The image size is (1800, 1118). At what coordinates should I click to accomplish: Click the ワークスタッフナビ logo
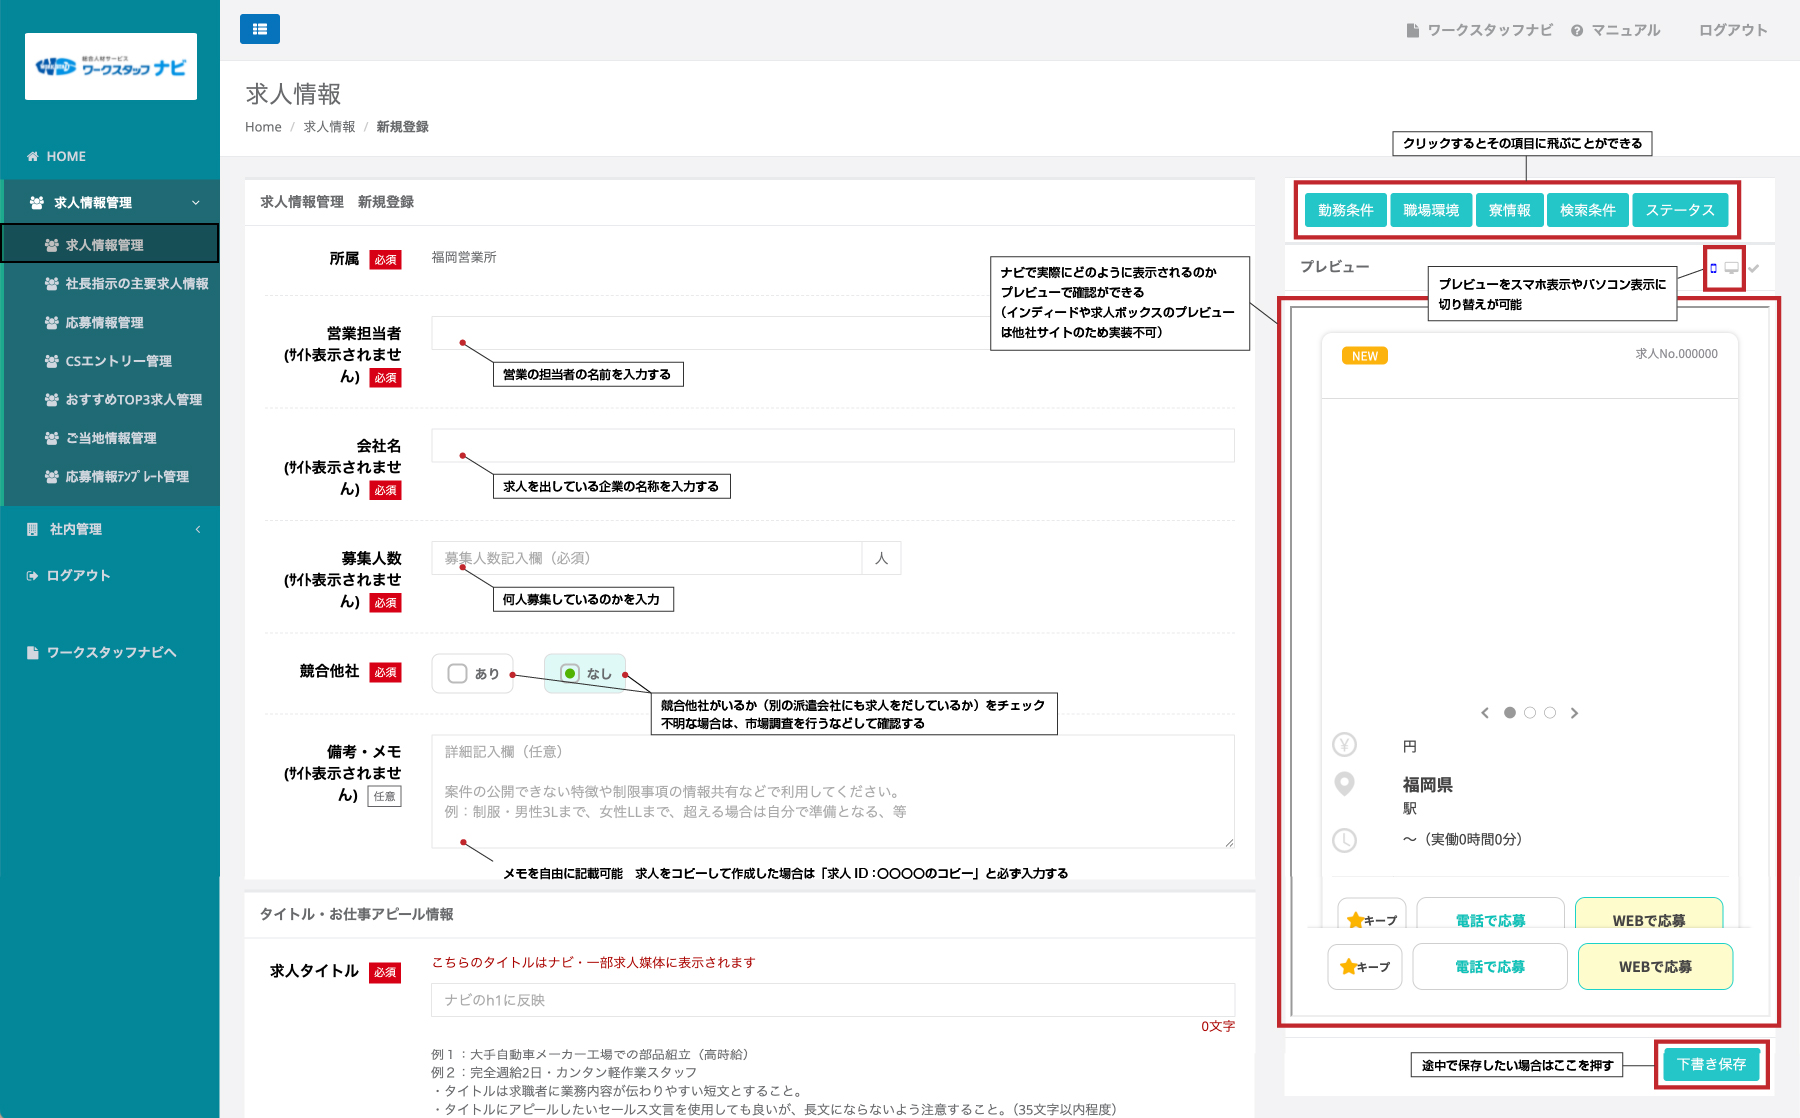tap(111, 67)
